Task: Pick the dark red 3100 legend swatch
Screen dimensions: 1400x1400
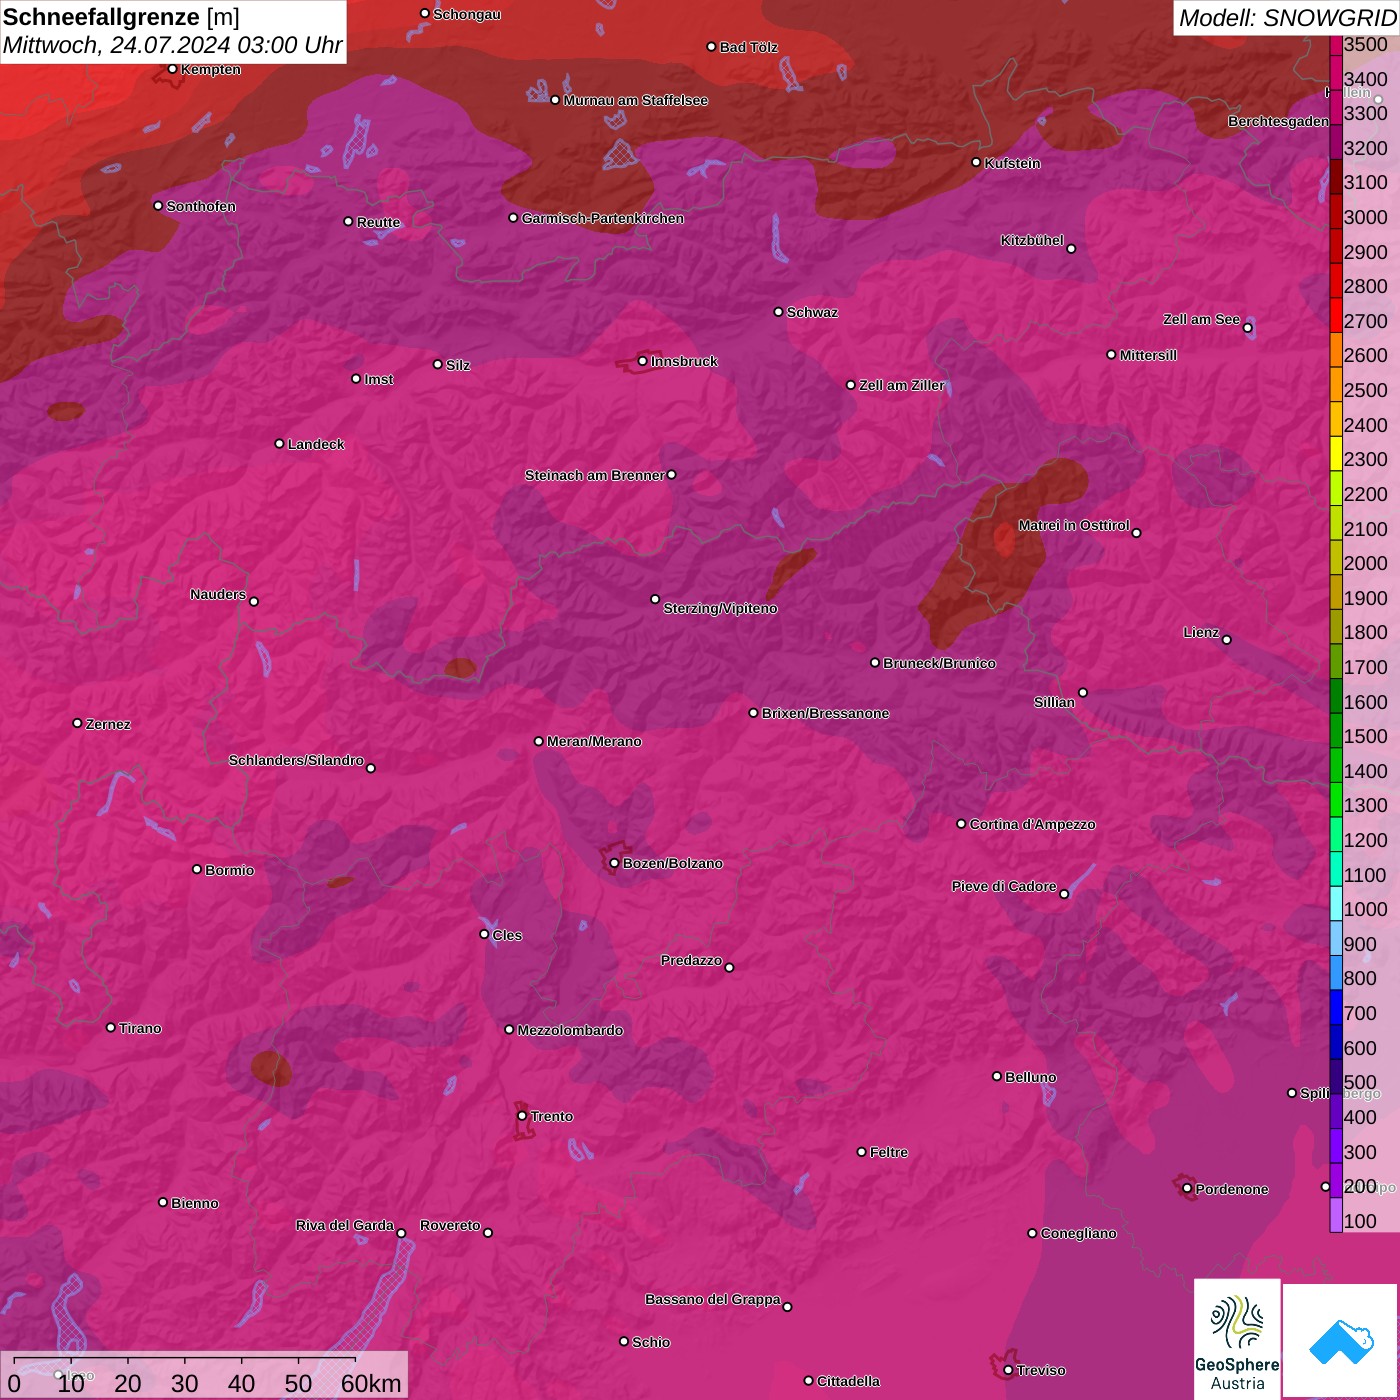Action: point(1335,176)
